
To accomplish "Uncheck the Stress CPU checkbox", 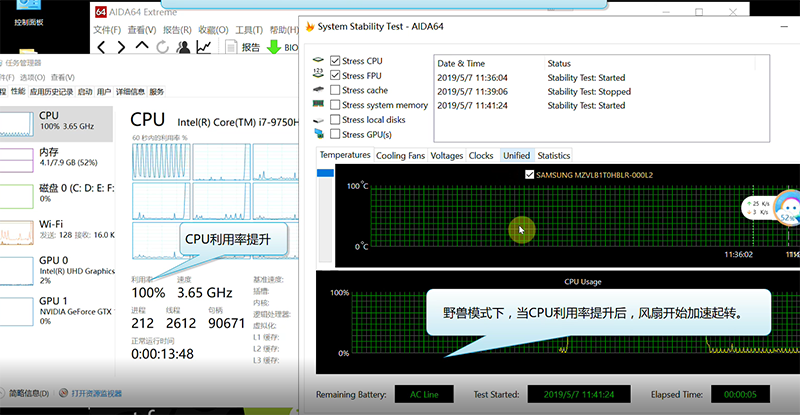I will (335, 61).
